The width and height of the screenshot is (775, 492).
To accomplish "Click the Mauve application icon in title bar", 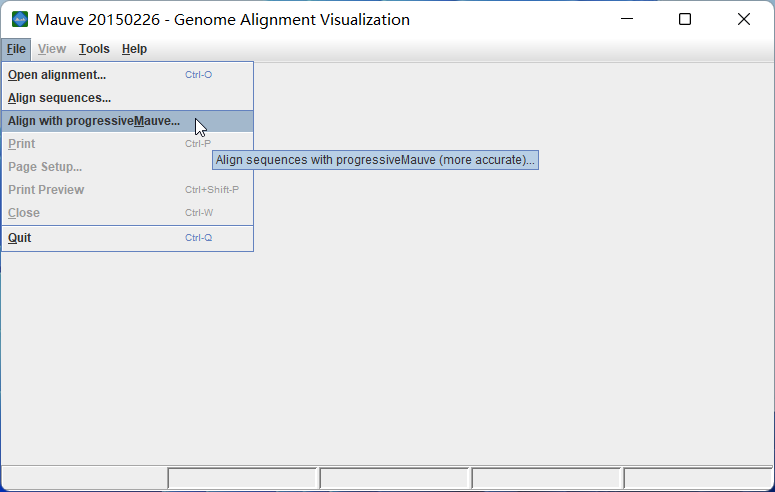I will [20, 20].
